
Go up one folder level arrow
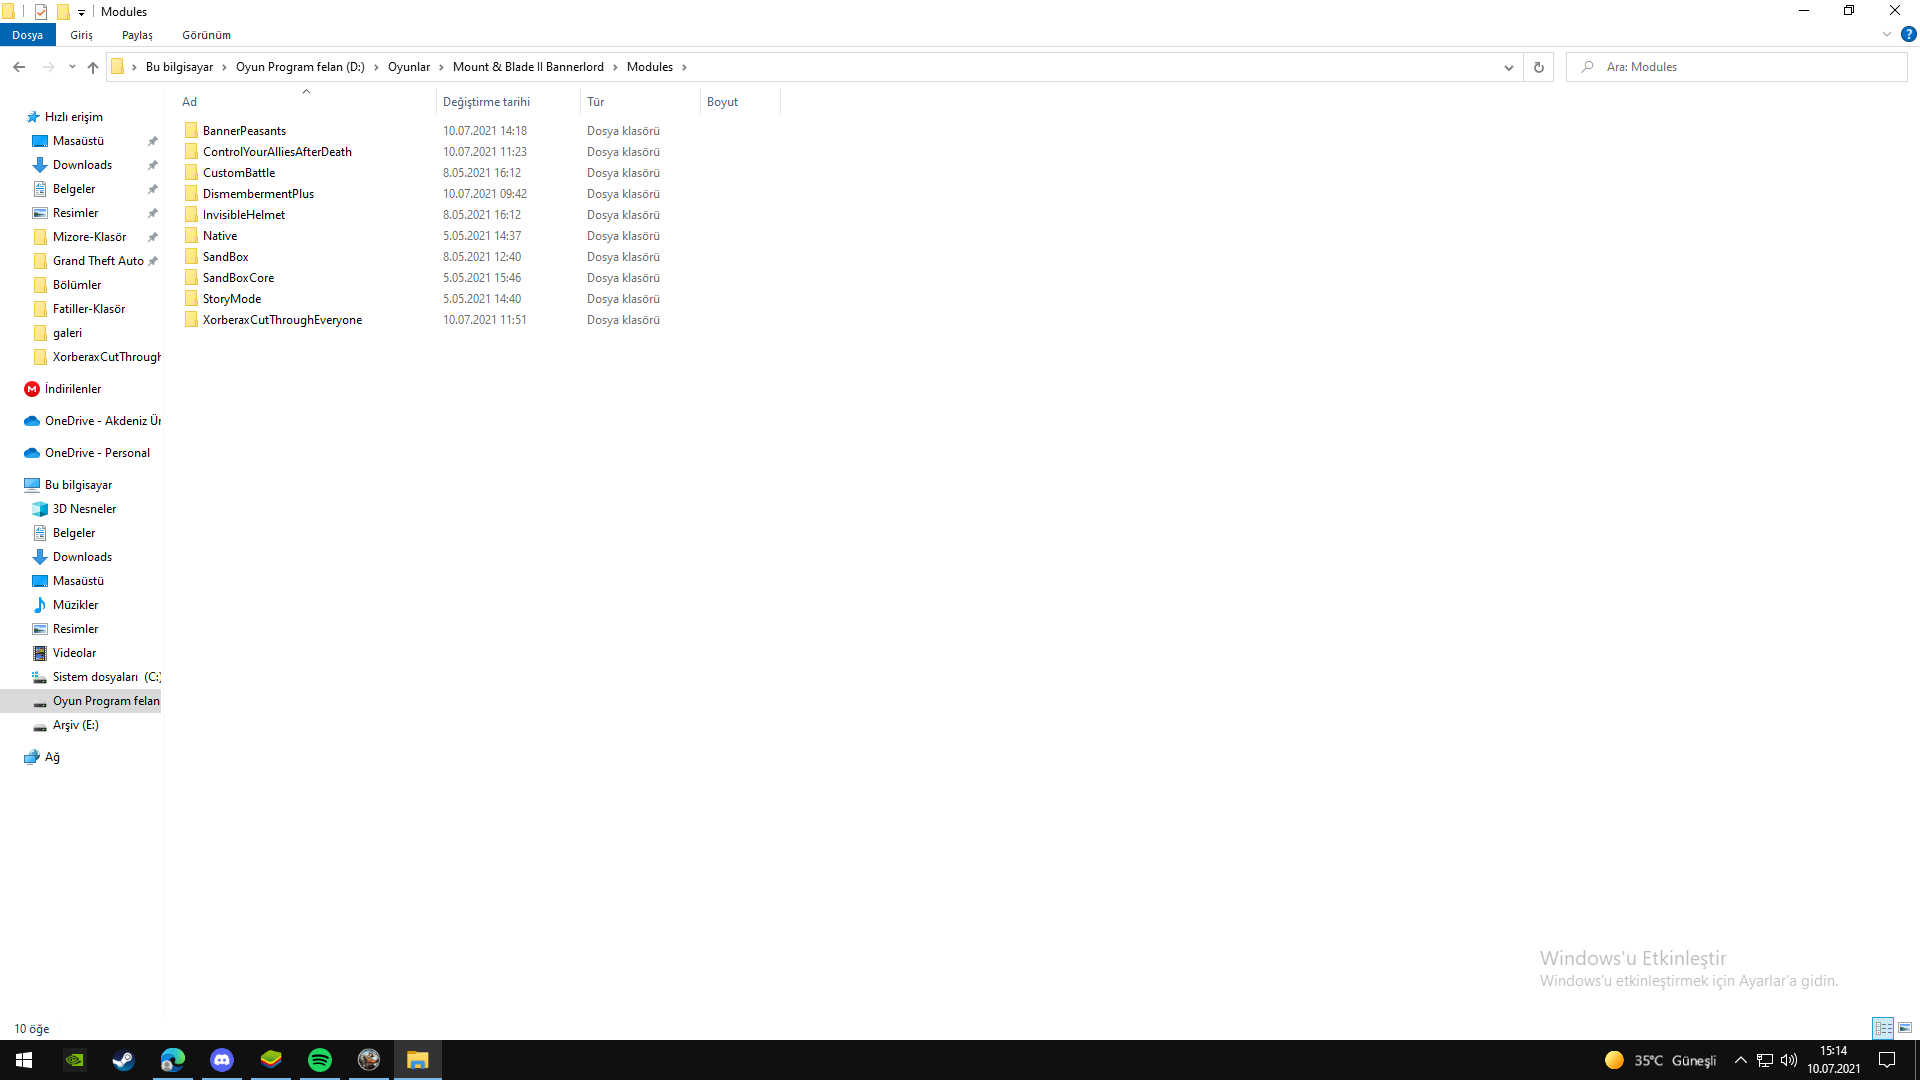coord(93,67)
